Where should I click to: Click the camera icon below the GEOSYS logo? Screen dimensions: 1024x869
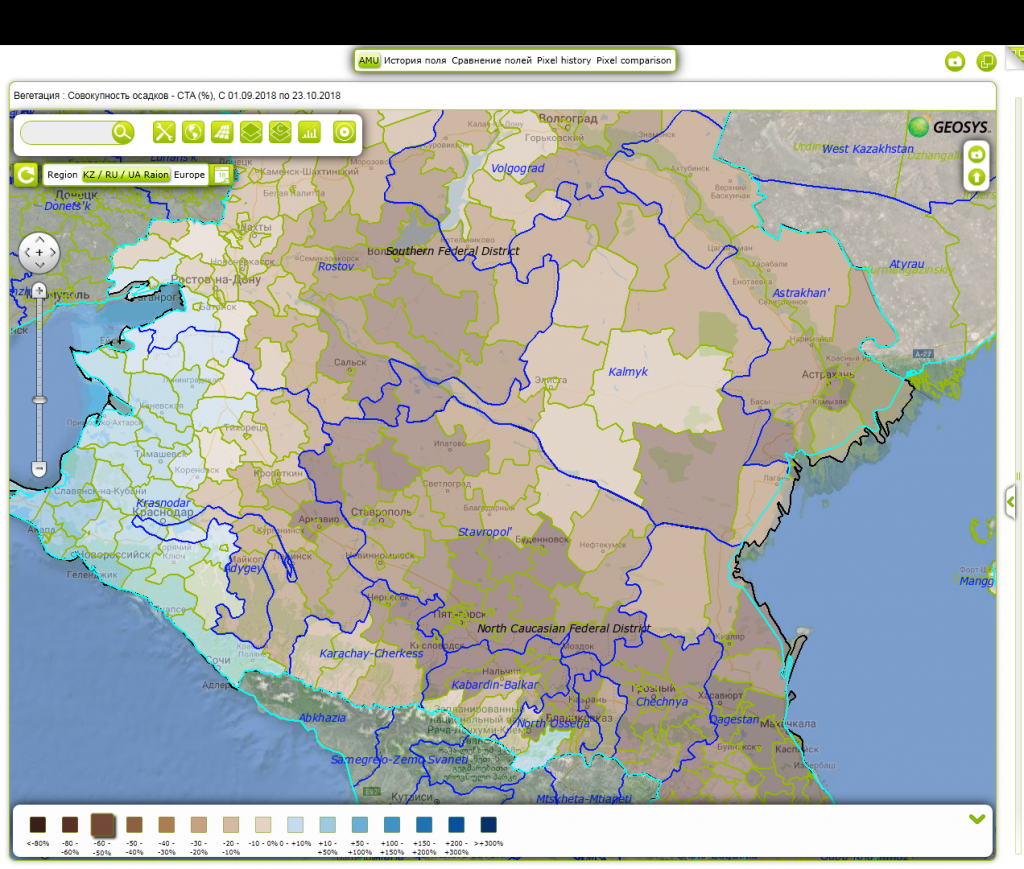coord(976,154)
